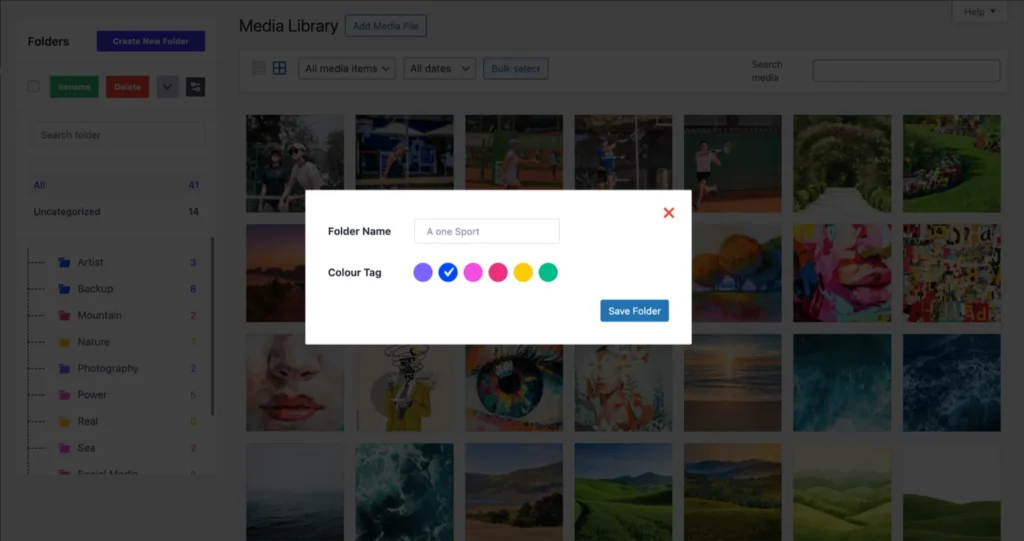Switch to list view icon

259,68
